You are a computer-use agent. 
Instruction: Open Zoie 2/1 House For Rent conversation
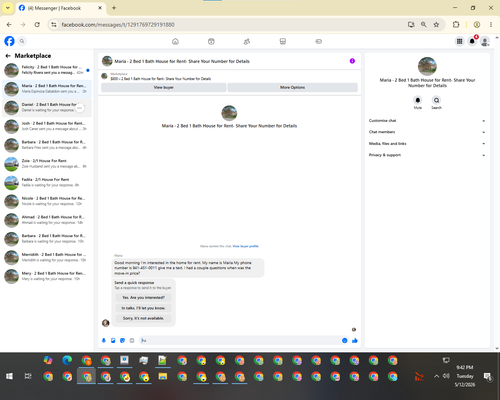(47, 164)
